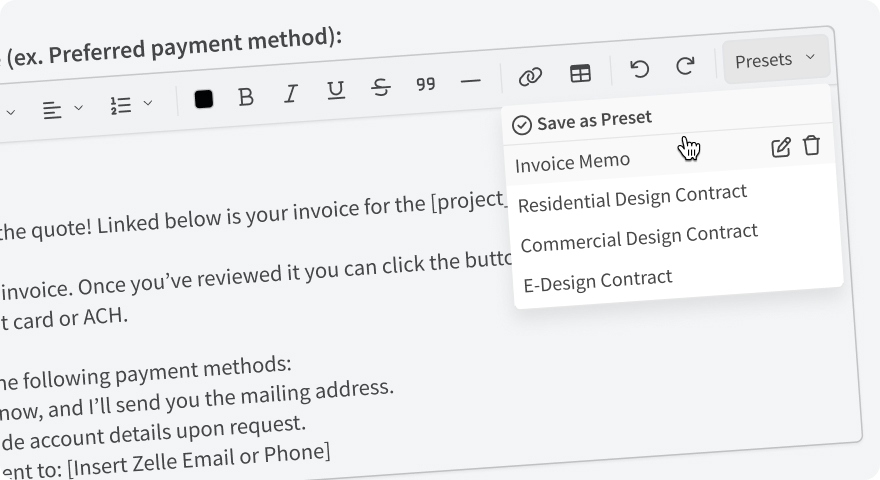Insert a horizontal rule
The width and height of the screenshot is (880, 480).
(471, 81)
